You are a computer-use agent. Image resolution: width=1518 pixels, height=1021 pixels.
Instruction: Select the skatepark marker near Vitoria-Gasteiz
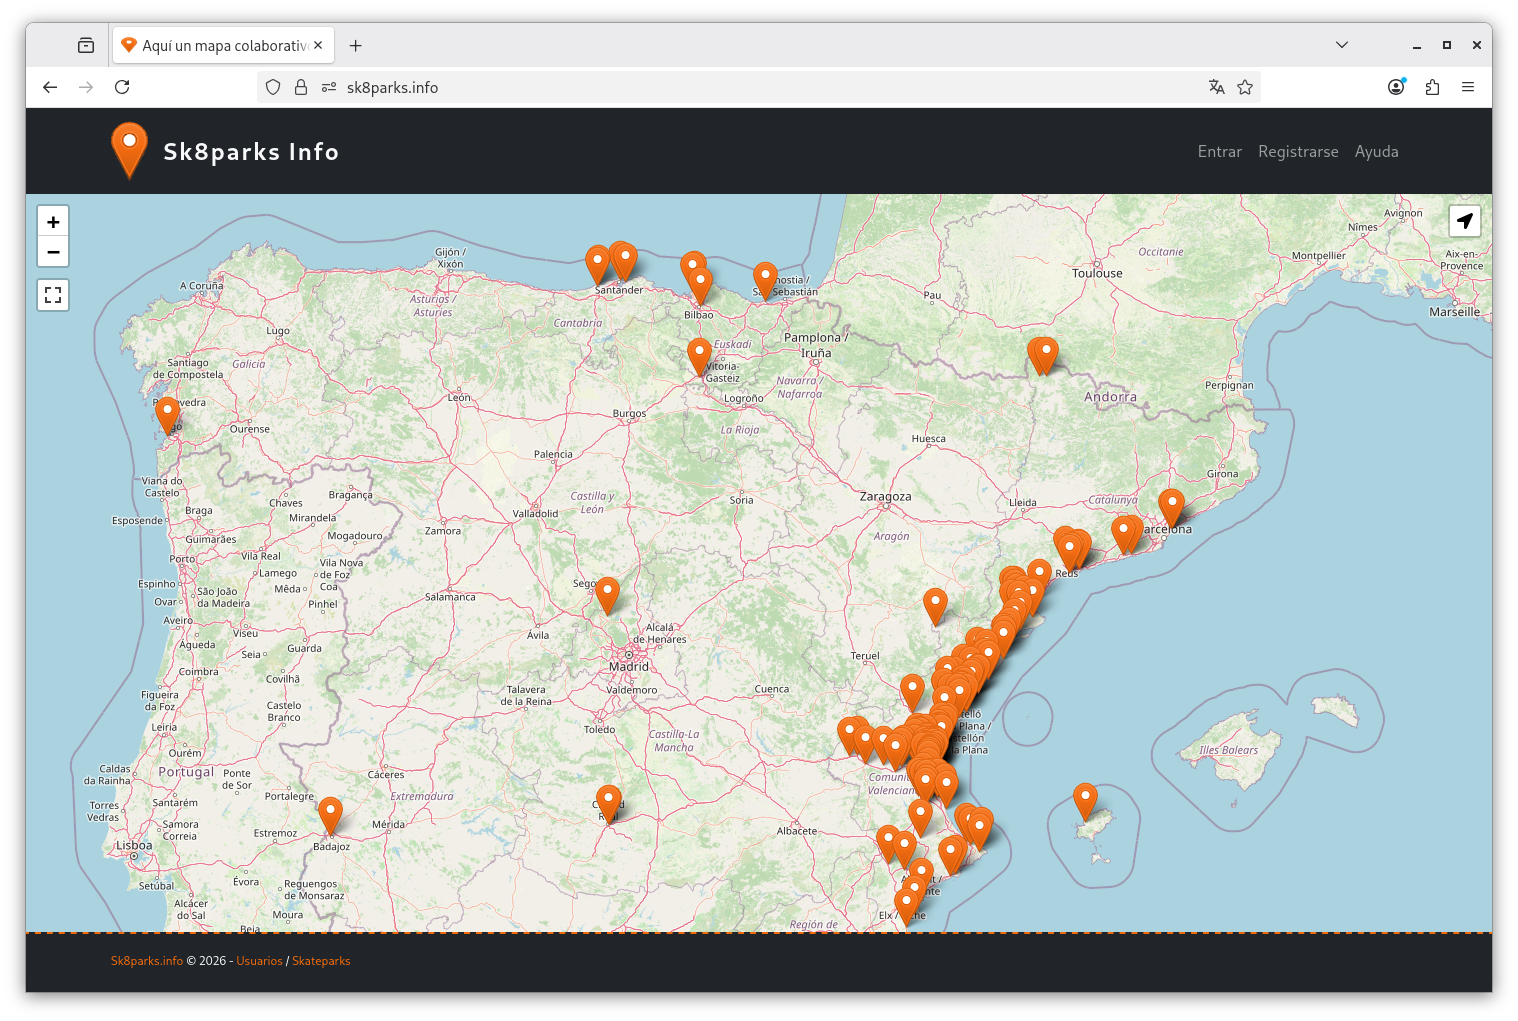pyautogui.click(x=699, y=355)
